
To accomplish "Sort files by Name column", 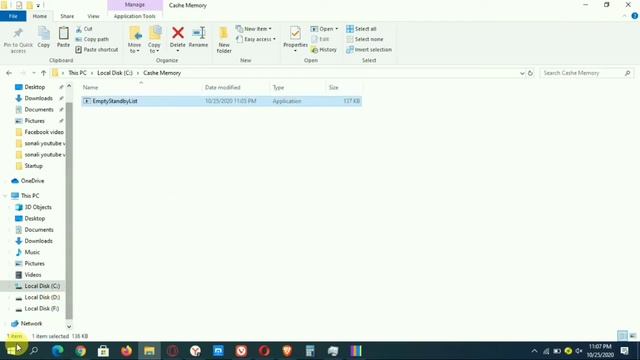I will point(141,87).
